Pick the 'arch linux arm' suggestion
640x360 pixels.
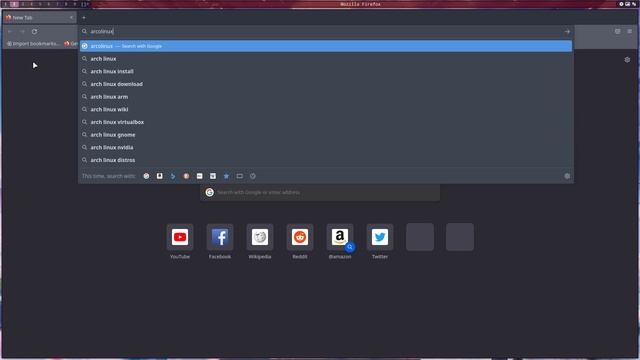coord(326,97)
